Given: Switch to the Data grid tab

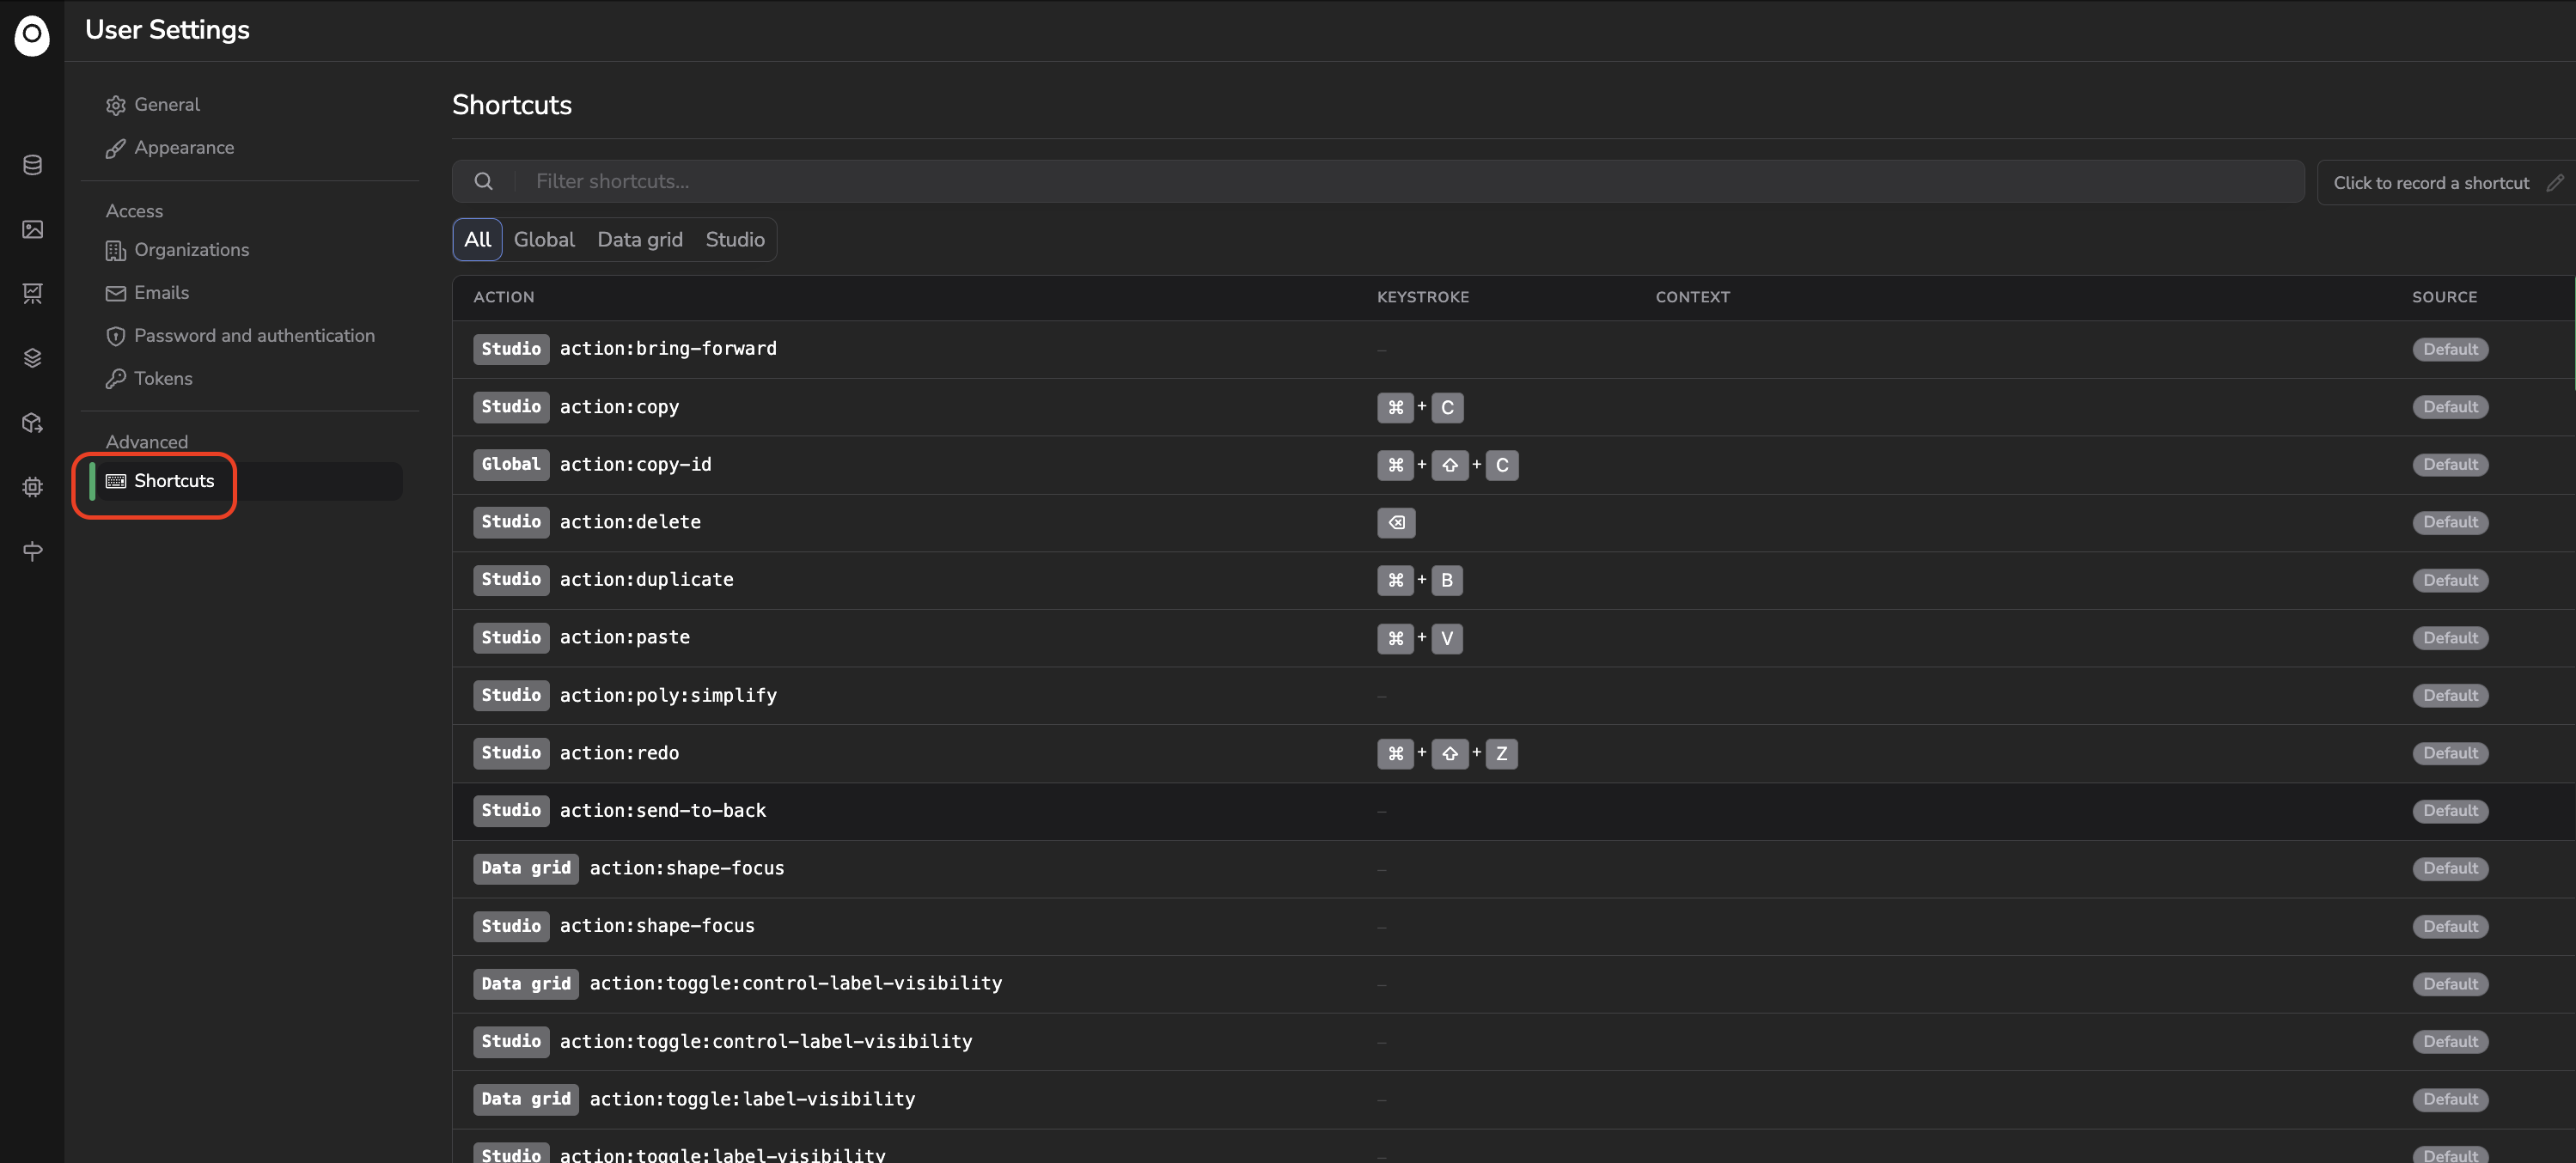Looking at the screenshot, I should 640,239.
